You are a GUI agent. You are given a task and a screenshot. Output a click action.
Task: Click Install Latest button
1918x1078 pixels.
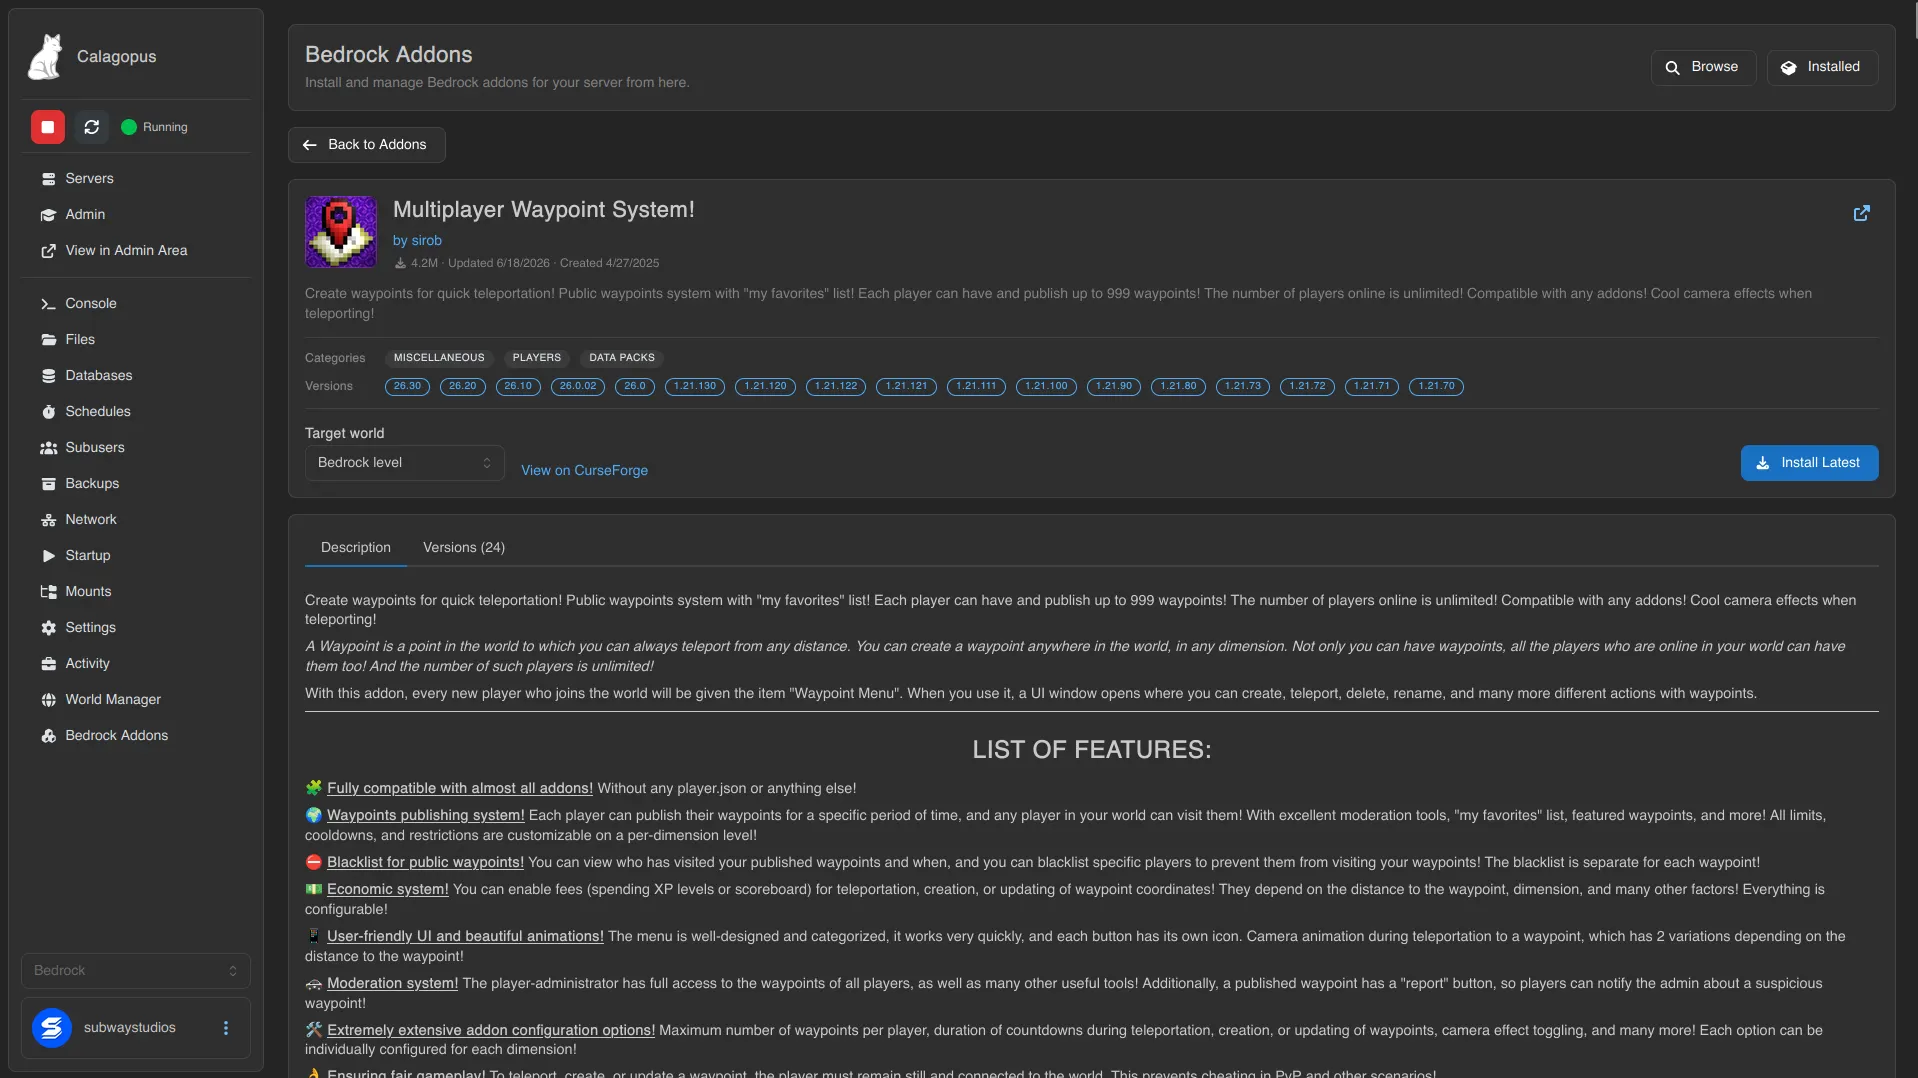1809,463
